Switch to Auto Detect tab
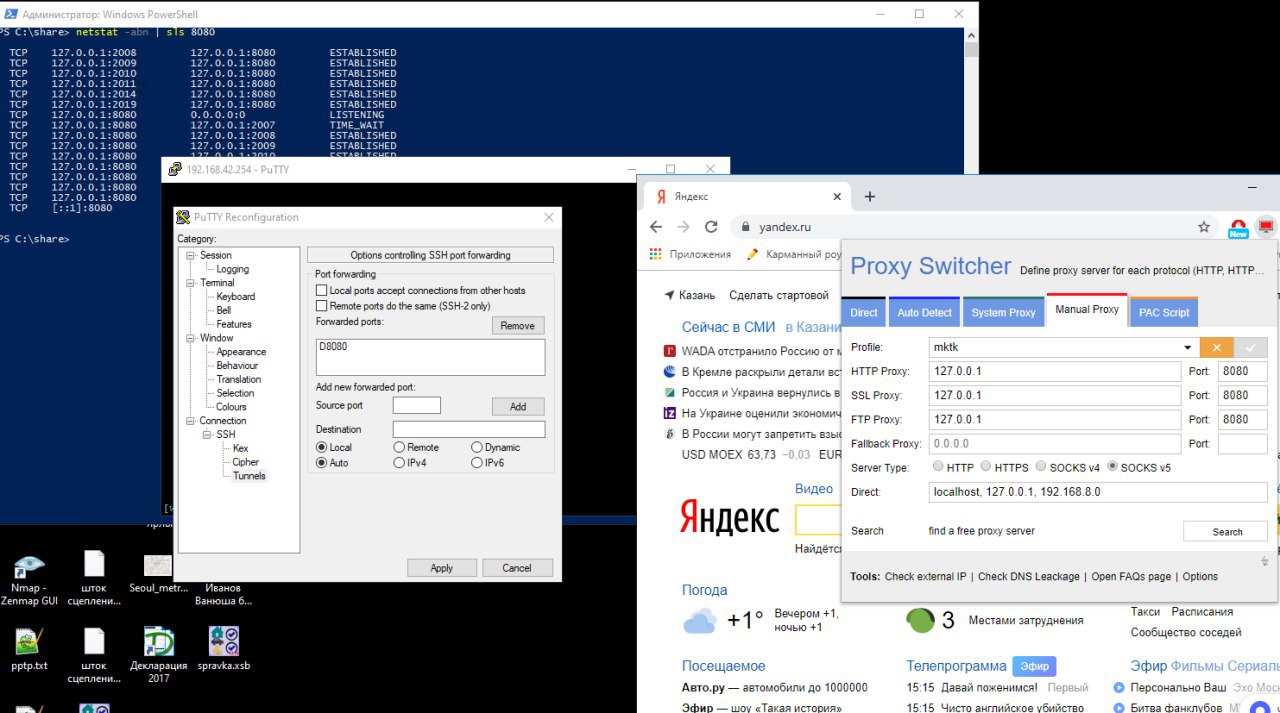Image resolution: width=1280 pixels, height=713 pixels. click(924, 312)
